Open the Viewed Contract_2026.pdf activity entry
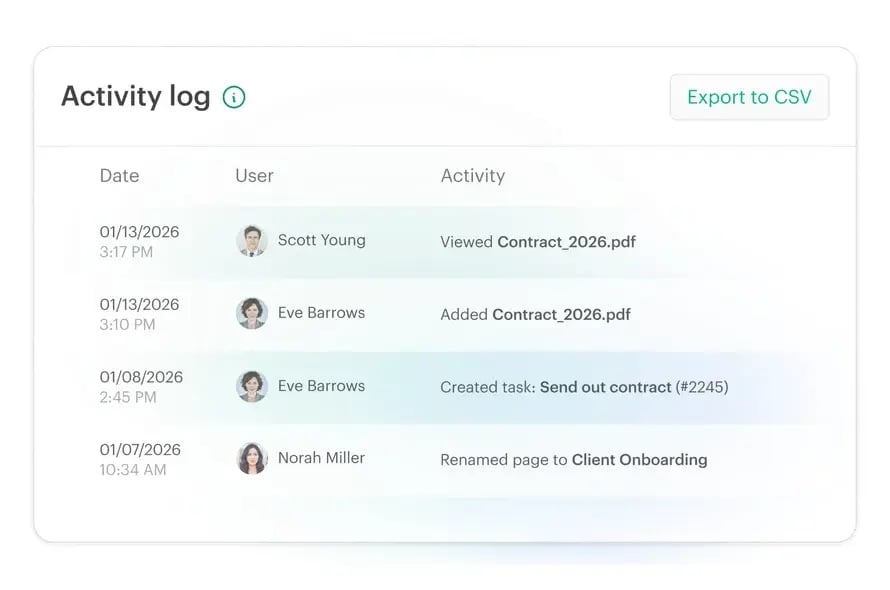Image resolution: width=890 pixels, height=590 pixels. (x=538, y=242)
